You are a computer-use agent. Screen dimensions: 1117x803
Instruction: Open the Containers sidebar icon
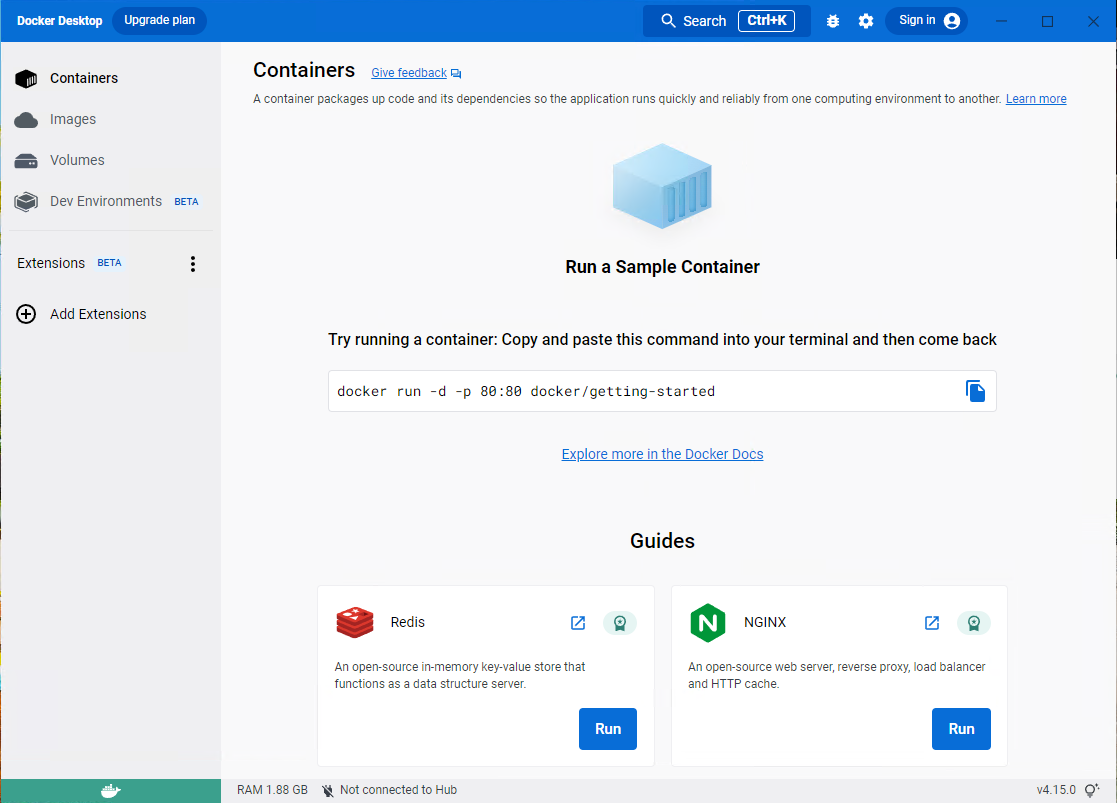tap(26, 78)
